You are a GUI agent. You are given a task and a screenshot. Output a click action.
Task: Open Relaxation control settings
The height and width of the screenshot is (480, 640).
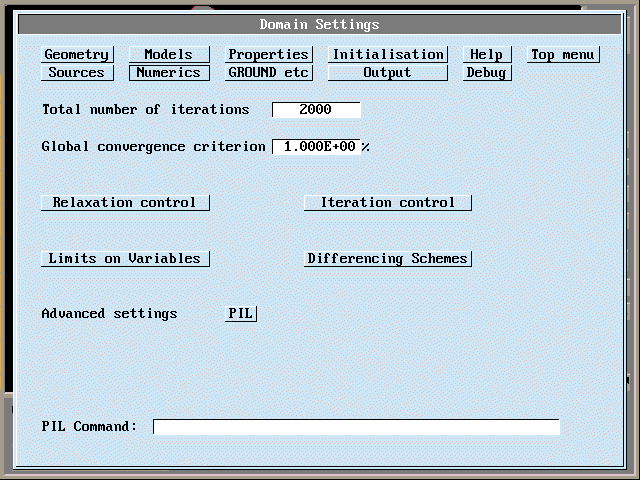click(x=125, y=203)
